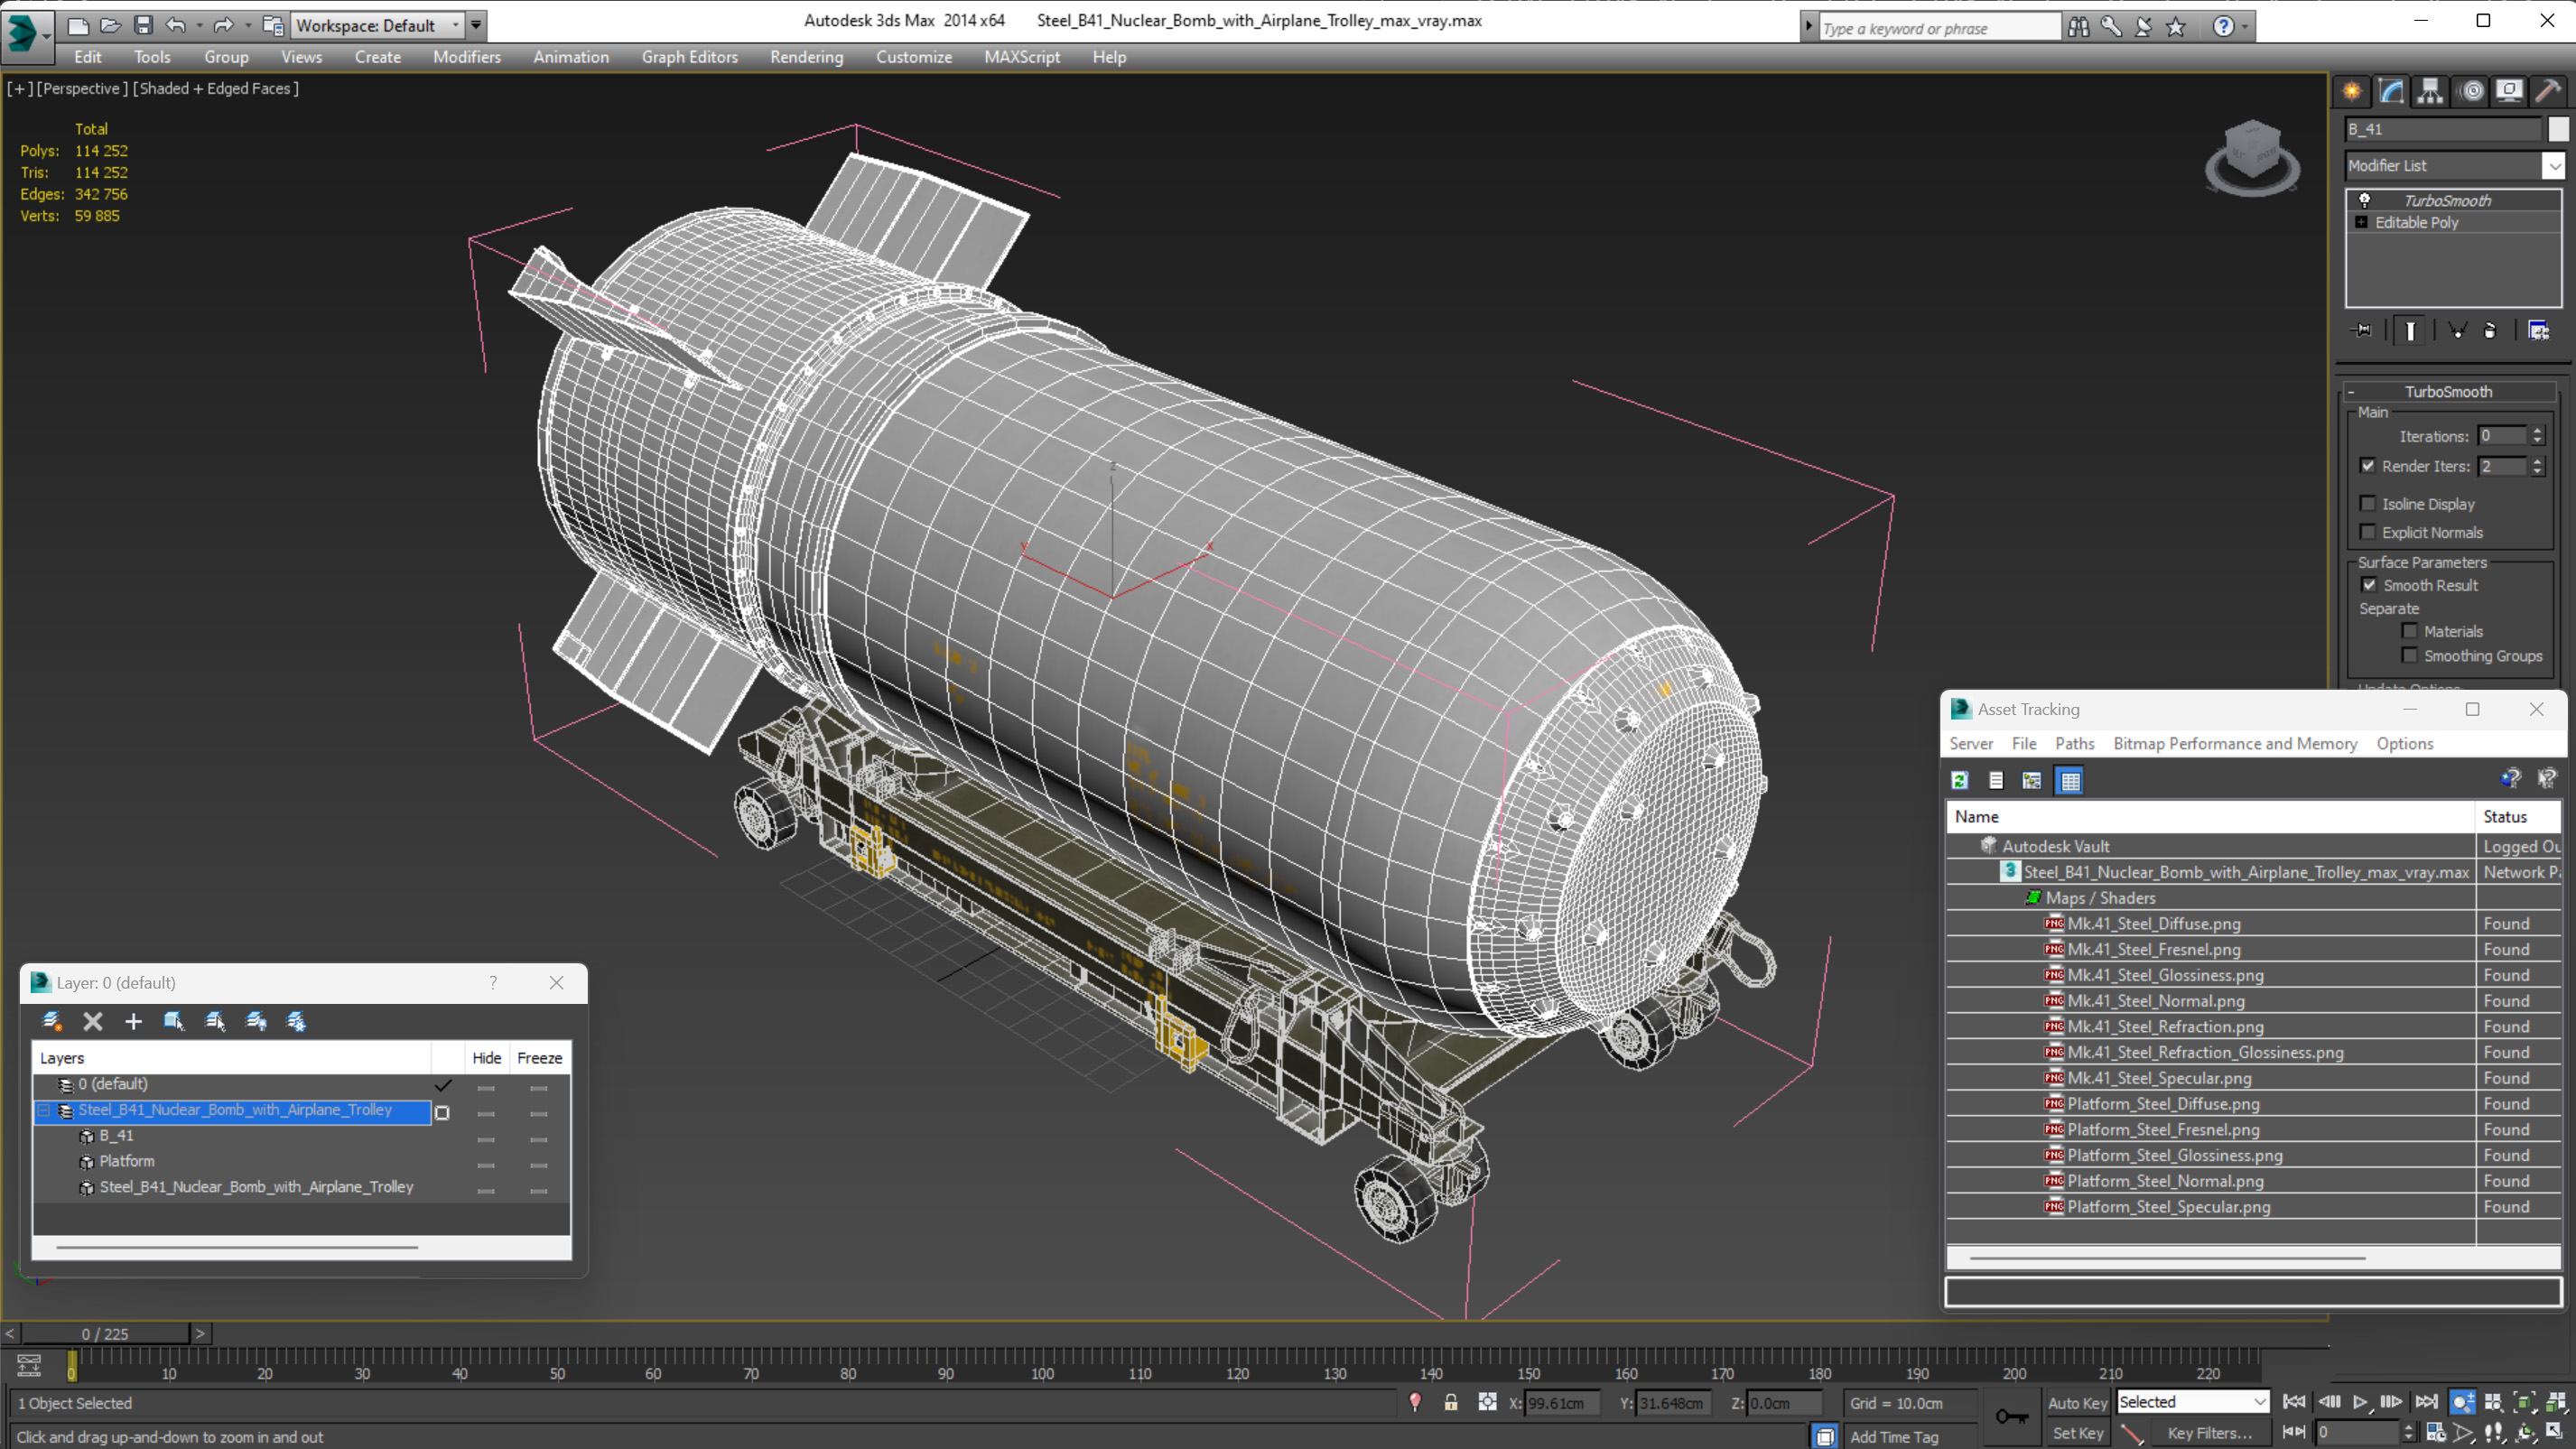The height and width of the screenshot is (1449, 2576).
Task: Toggle current-layer box for Steel_B41 layer
Action: [x=442, y=1112]
